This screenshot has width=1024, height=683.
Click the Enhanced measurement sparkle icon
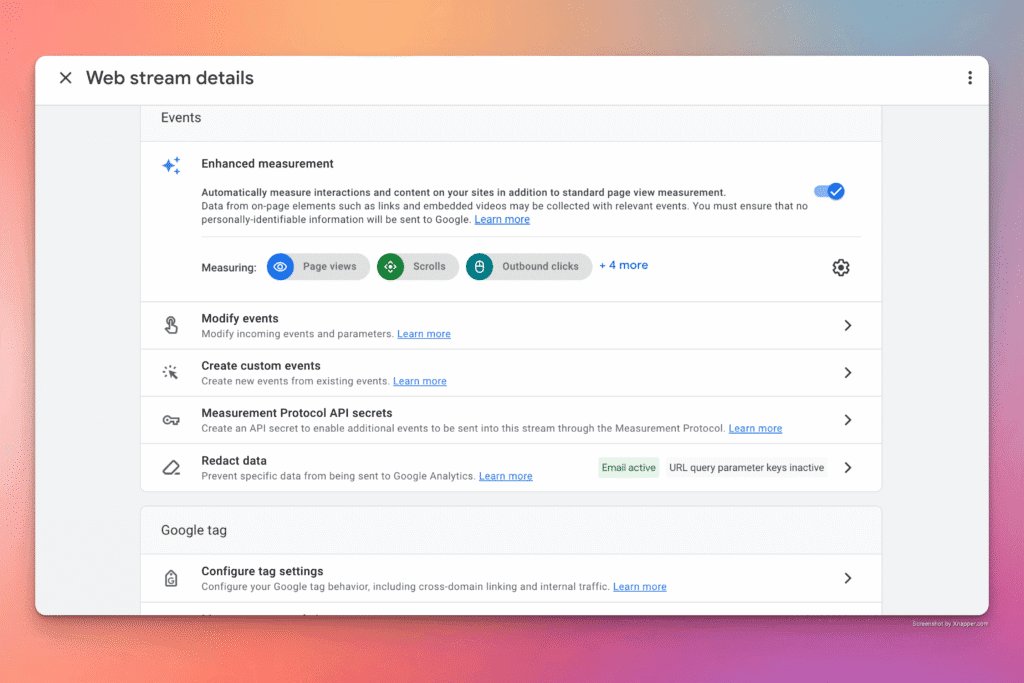(170, 165)
